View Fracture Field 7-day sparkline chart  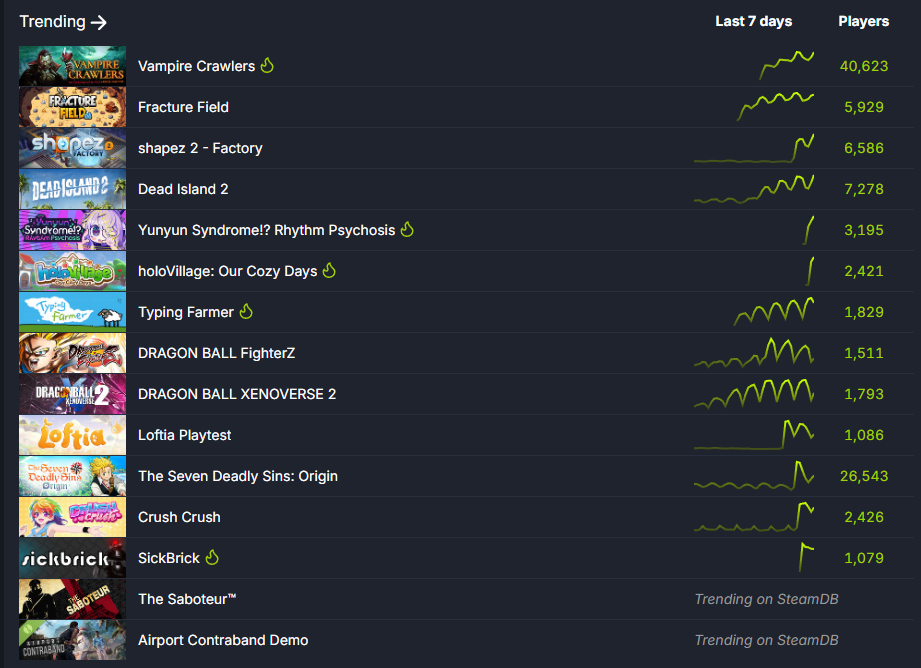[775, 106]
